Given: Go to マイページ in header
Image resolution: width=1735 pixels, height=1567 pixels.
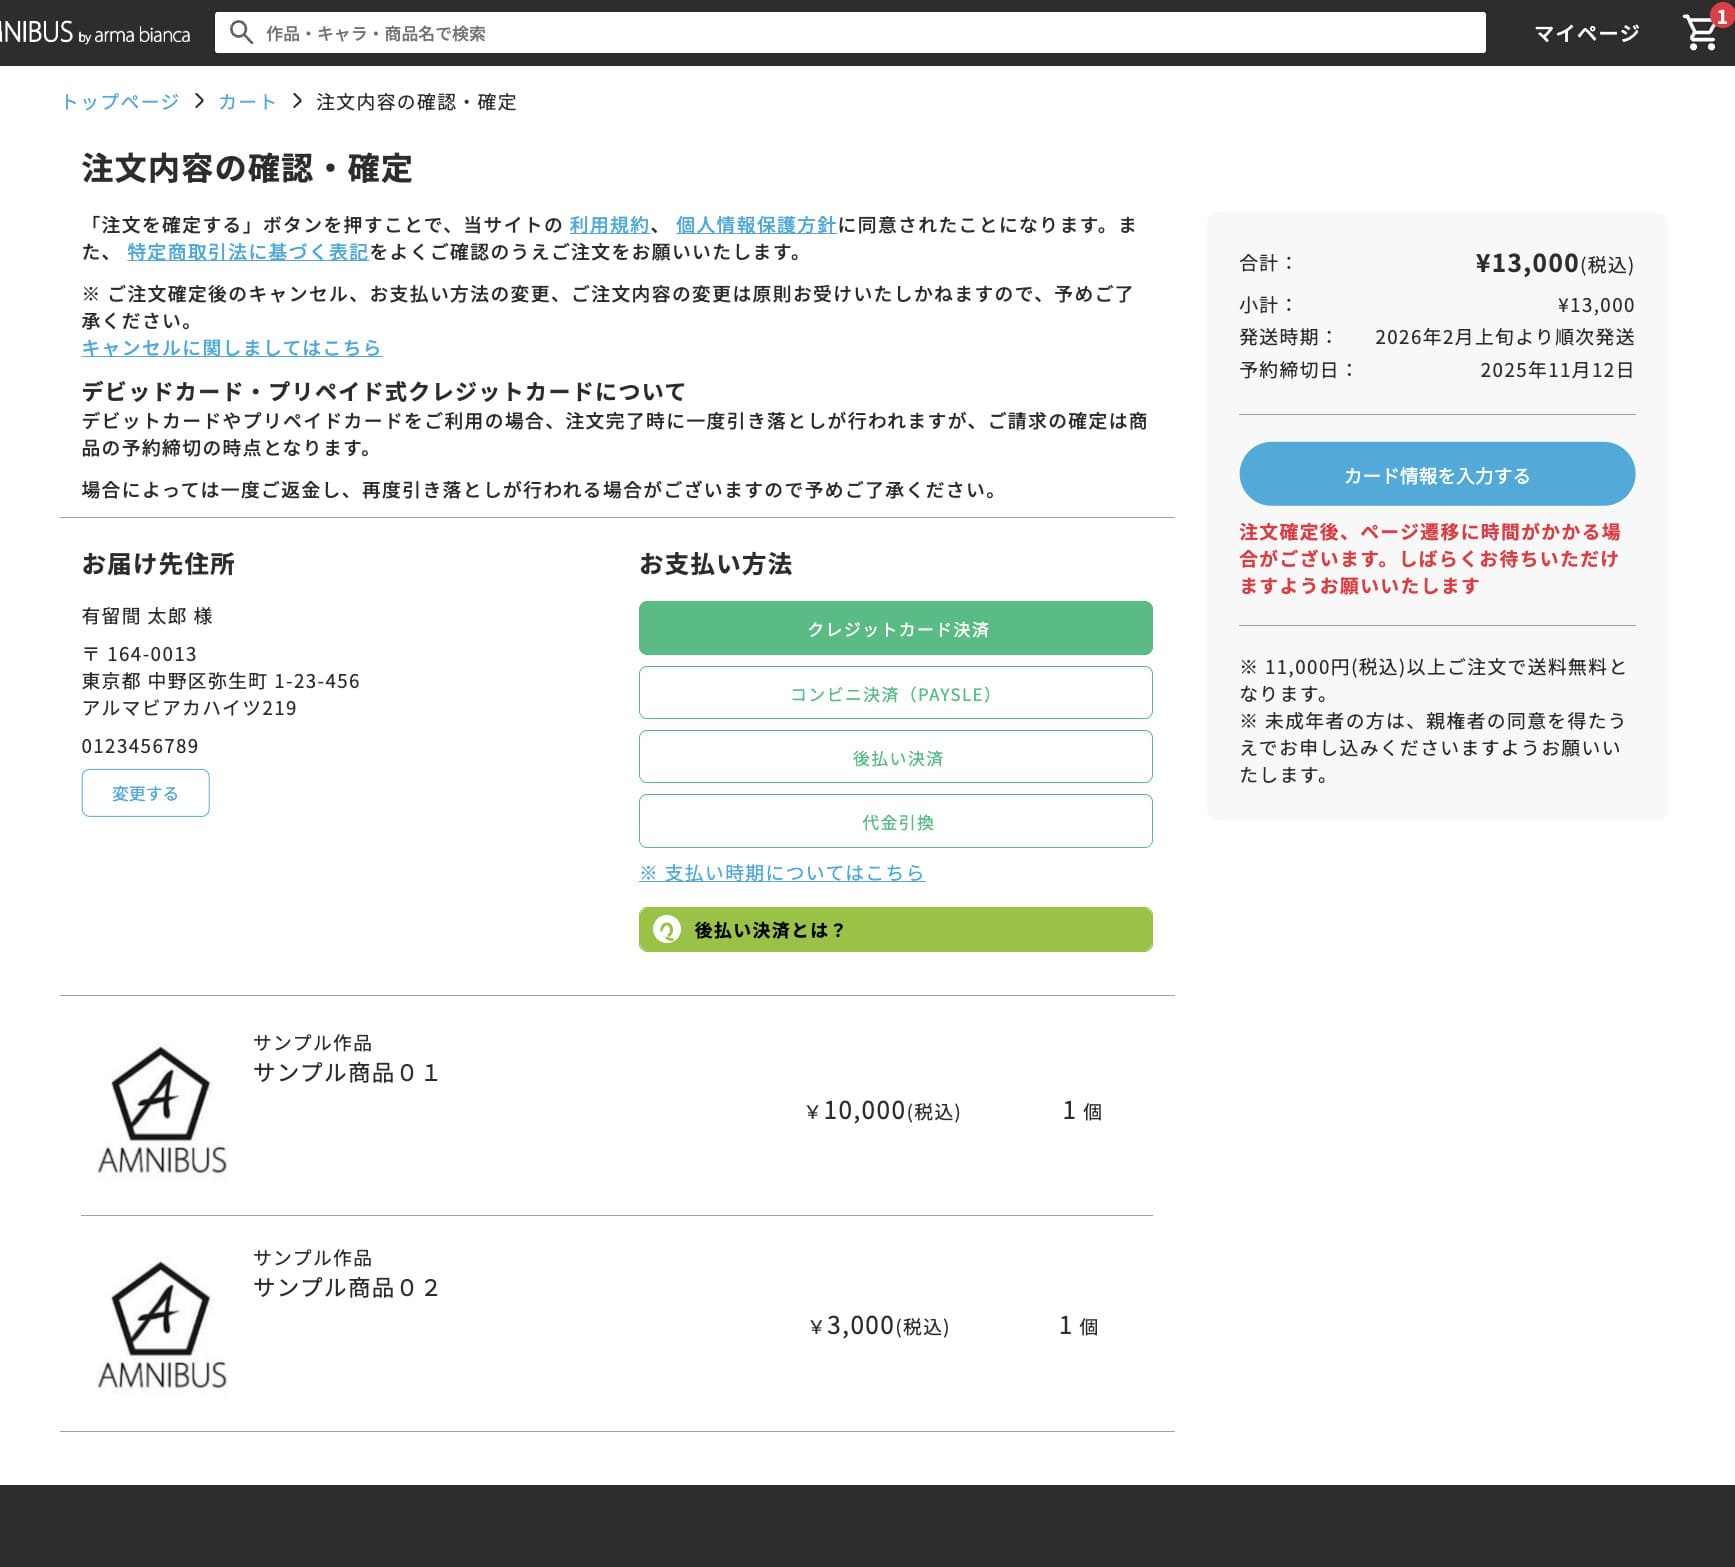Looking at the screenshot, I should (1586, 33).
